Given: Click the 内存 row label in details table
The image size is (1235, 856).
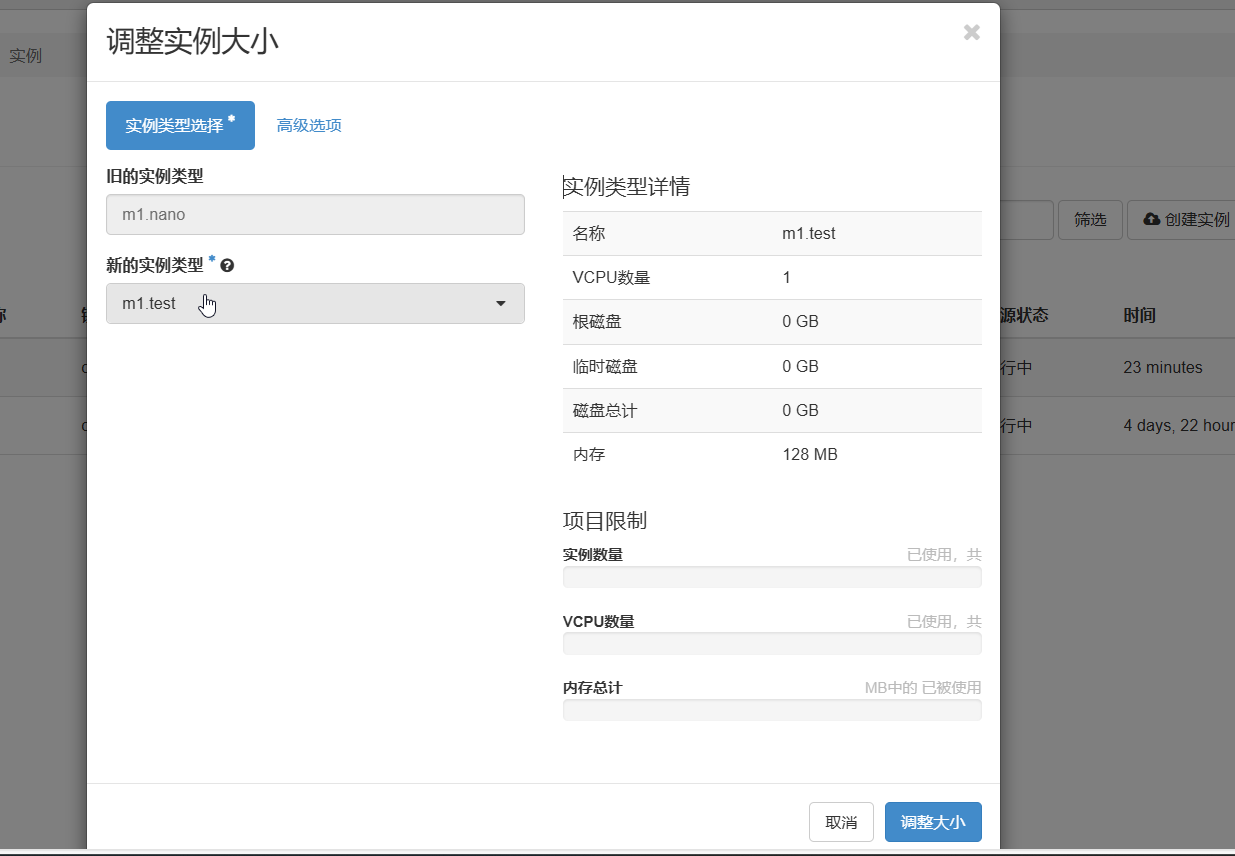Looking at the screenshot, I should [x=589, y=454].
